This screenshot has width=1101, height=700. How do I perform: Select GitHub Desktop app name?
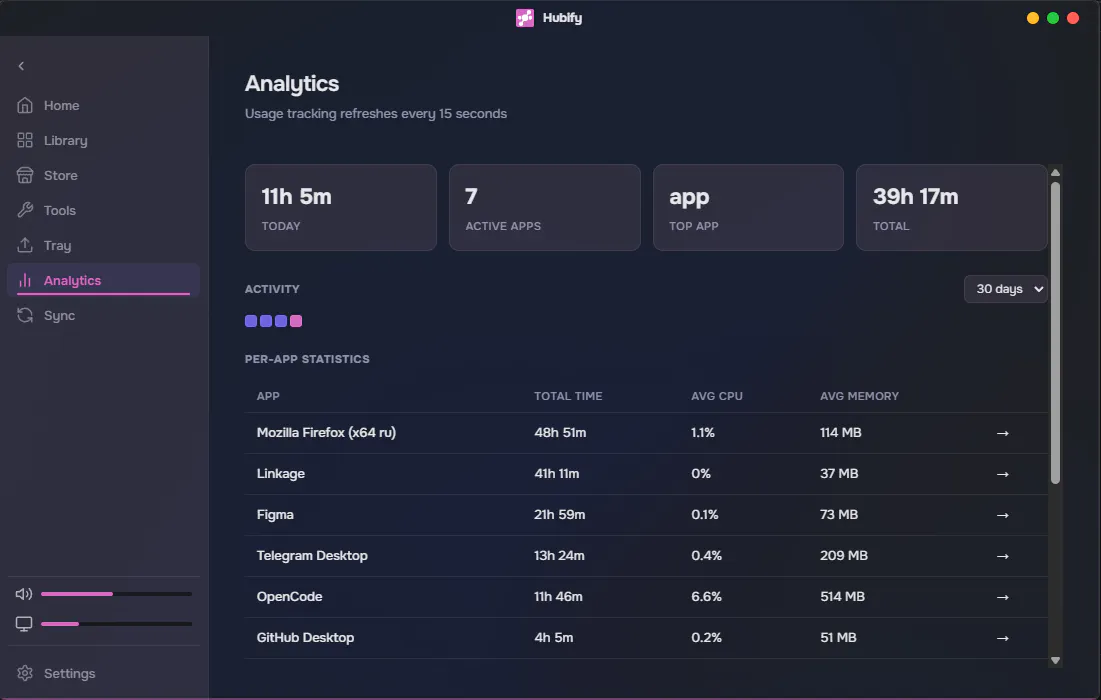[305, 638]
